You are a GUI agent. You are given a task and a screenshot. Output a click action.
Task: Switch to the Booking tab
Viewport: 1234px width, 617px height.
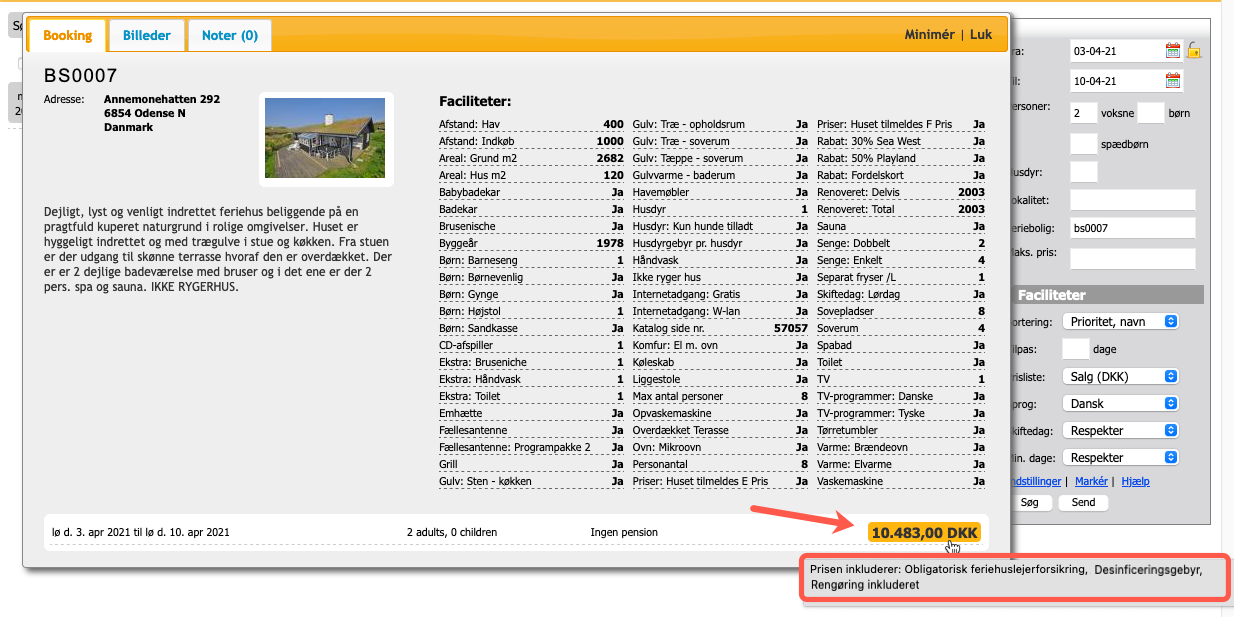click(x=67, y=35)
